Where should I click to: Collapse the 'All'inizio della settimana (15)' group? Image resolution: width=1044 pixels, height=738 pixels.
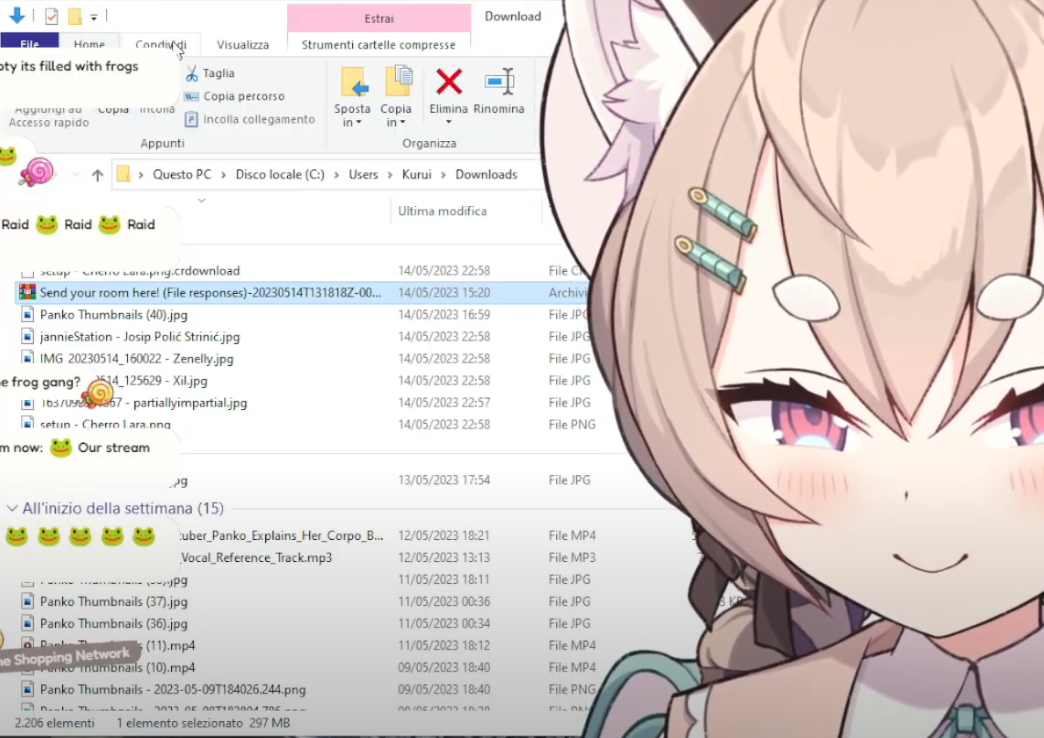pyautogui.click(x=12, y=509)
